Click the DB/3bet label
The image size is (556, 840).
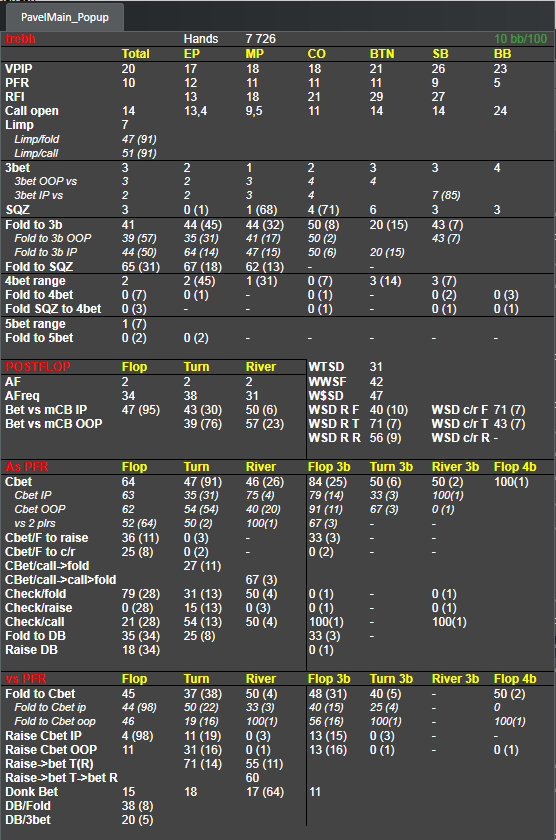[x=28, y=820]
